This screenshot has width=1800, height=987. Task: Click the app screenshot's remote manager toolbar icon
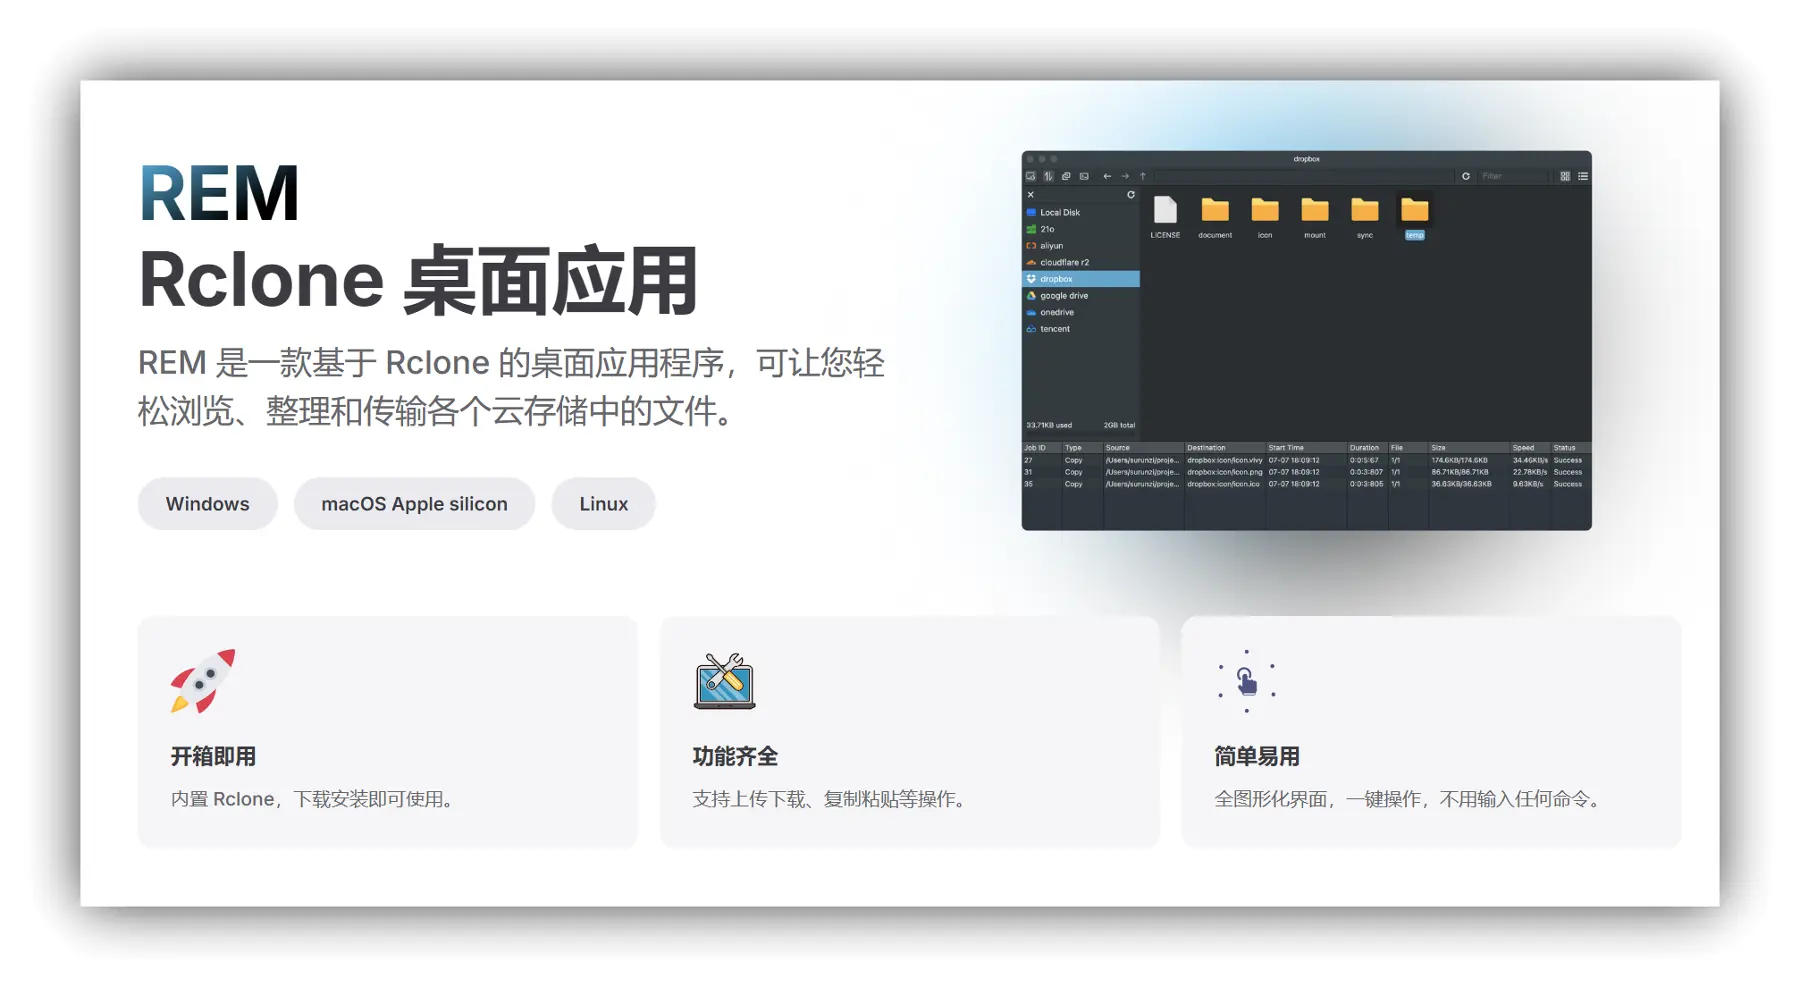[x=1031, y=176]
